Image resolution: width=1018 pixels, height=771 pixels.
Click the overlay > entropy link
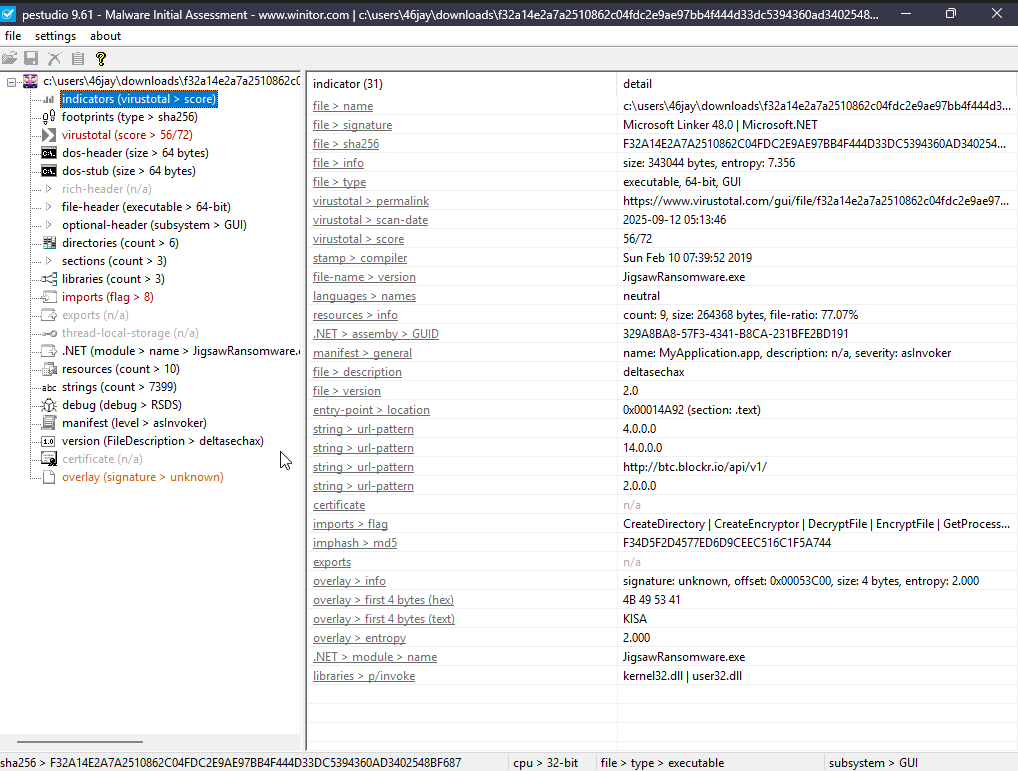[x=359, y=638]
